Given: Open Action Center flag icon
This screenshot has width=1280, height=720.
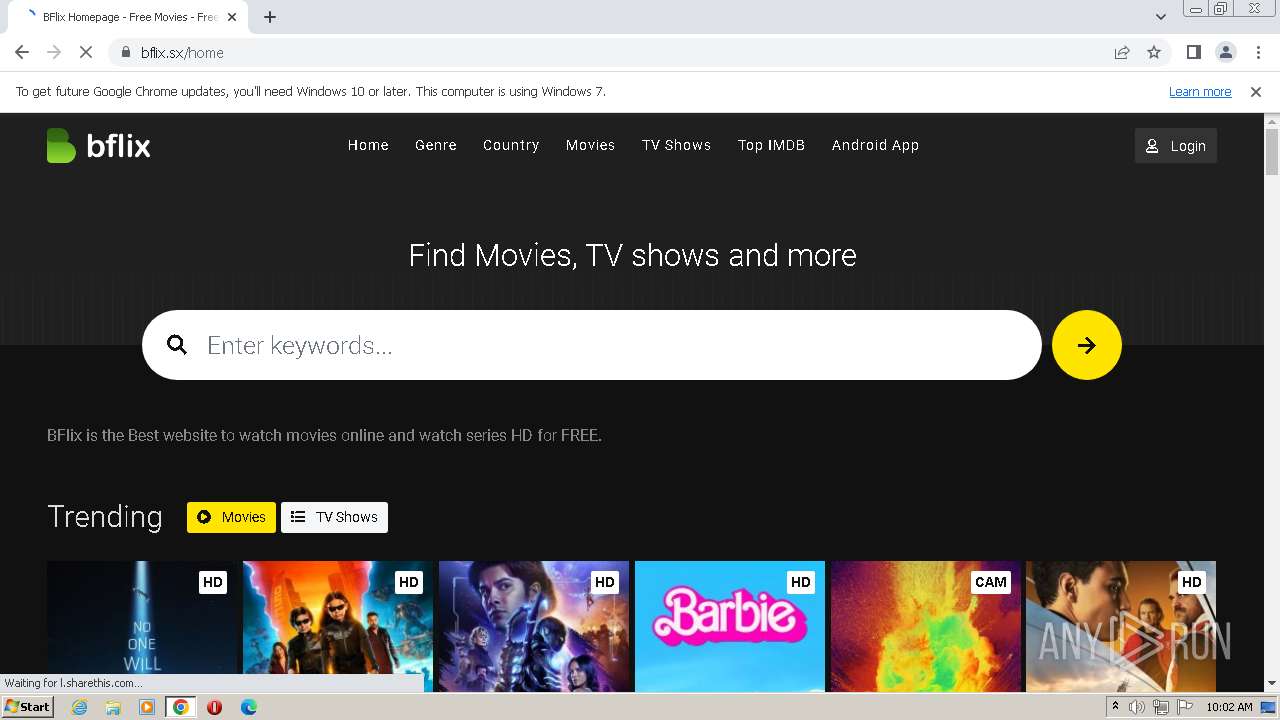Looking at the screenshot, I should click(1185, 707).
